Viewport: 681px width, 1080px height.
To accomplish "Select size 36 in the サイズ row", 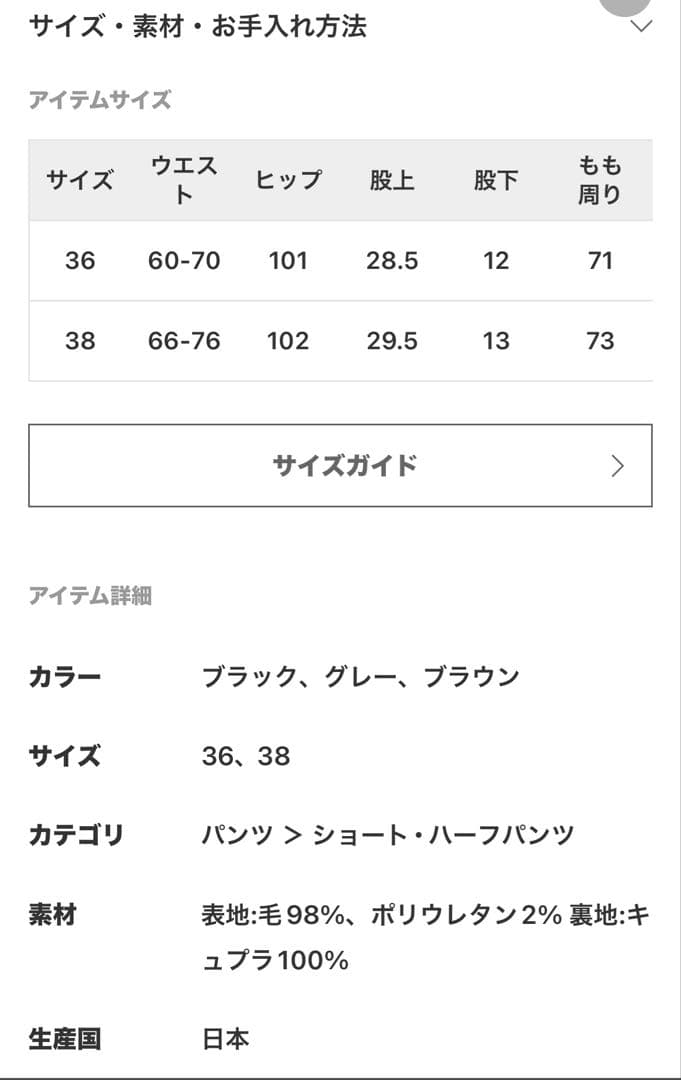I will (x=216, y=757).
